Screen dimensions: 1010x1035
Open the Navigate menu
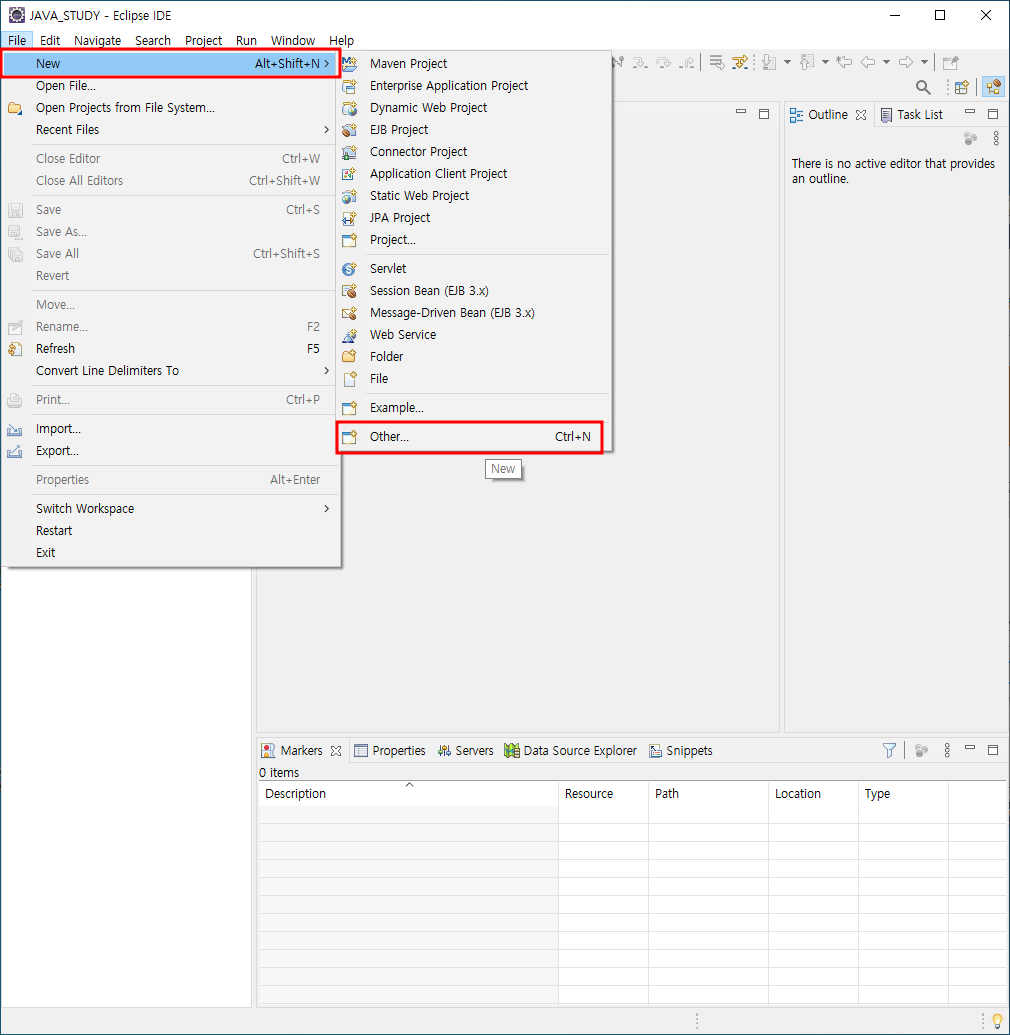pyautogui.click(x=98, y=40)
